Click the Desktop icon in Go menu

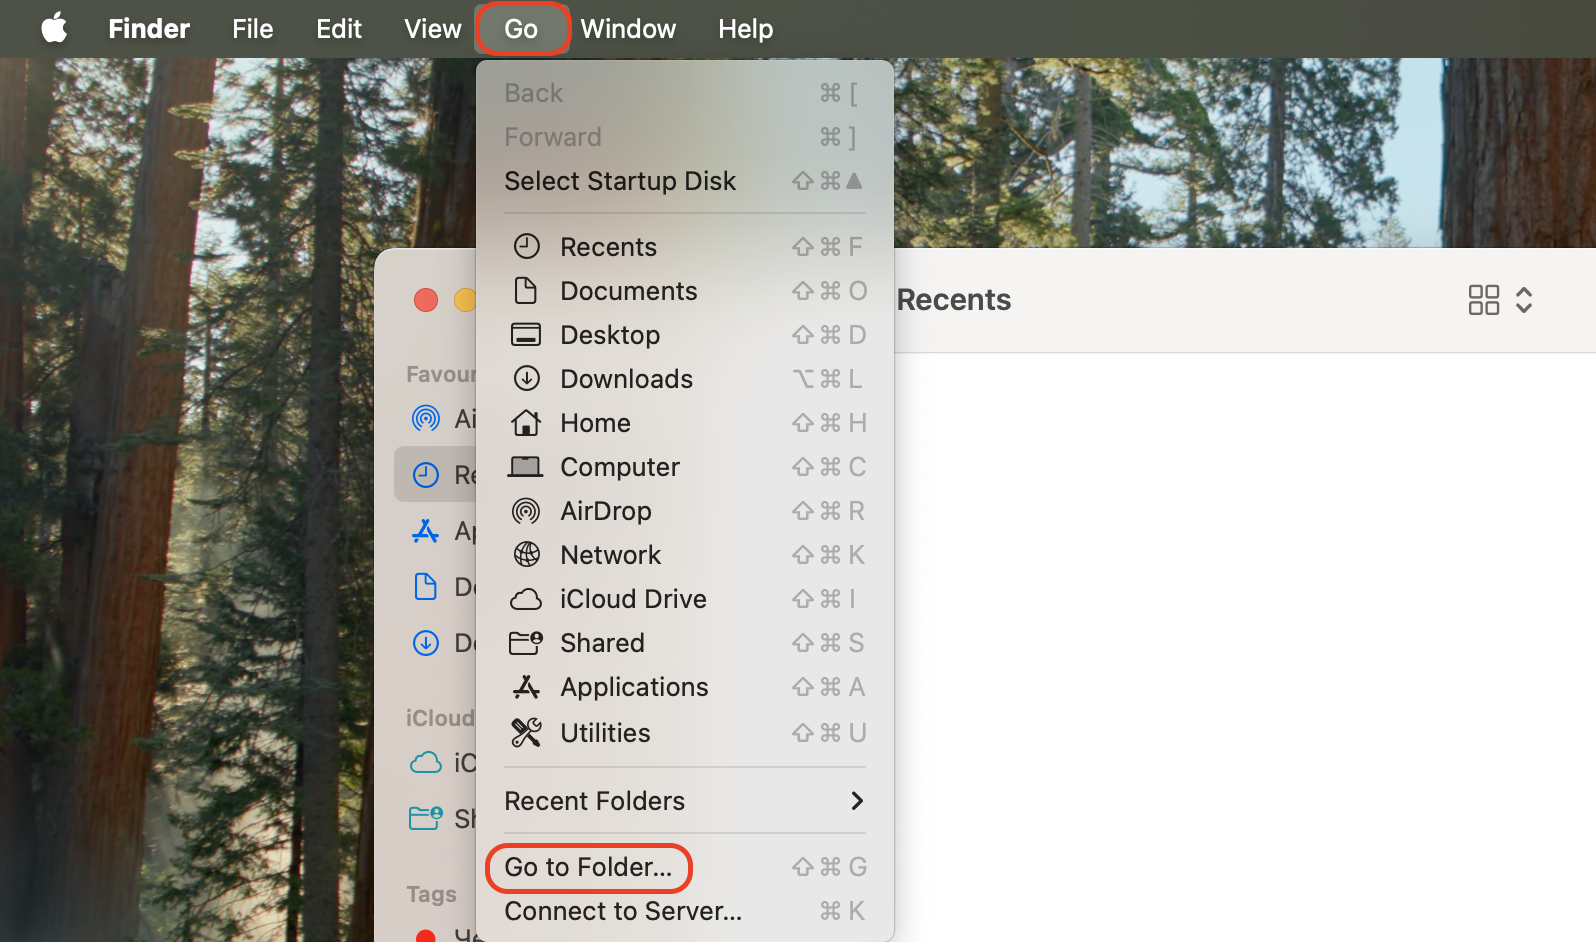click(526, 335)
